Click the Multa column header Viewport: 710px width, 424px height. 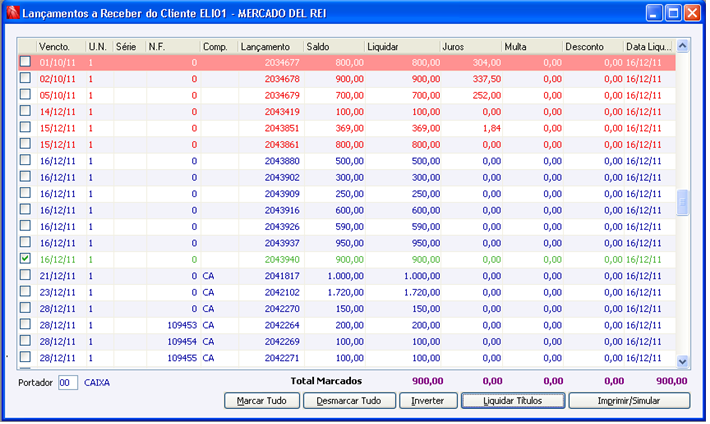coord(532,47)
